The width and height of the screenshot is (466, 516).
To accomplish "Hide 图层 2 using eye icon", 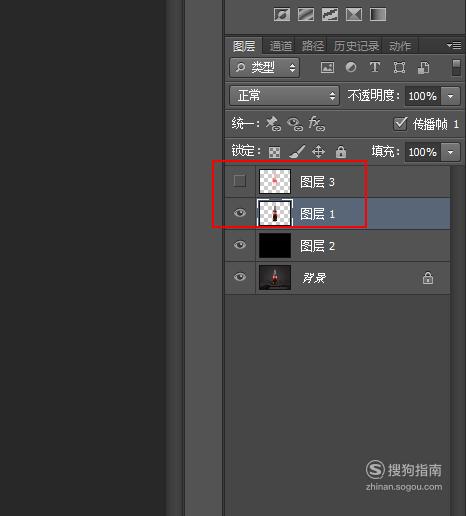I will click(x=240, y=245).
